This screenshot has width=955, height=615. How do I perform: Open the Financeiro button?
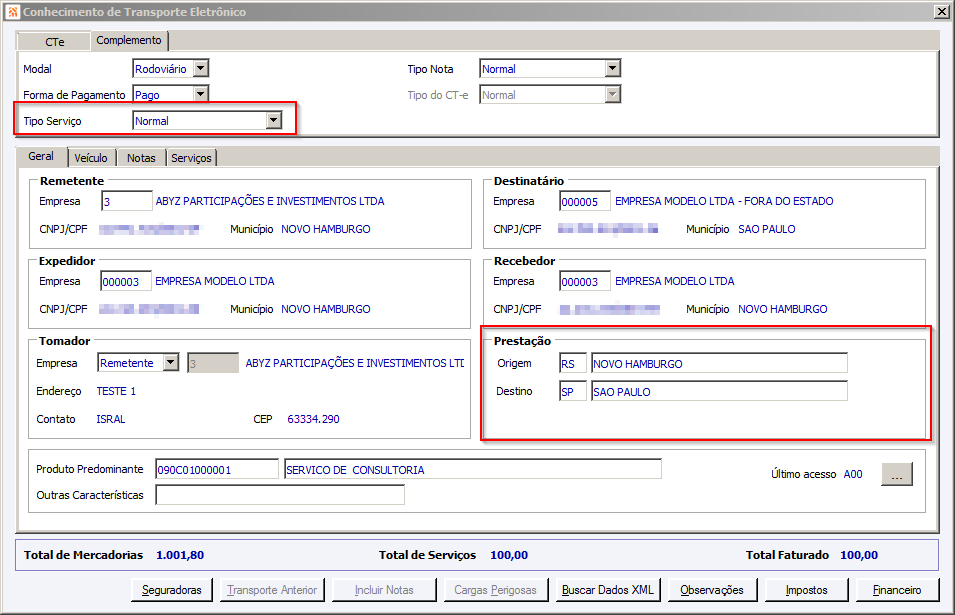897,590
